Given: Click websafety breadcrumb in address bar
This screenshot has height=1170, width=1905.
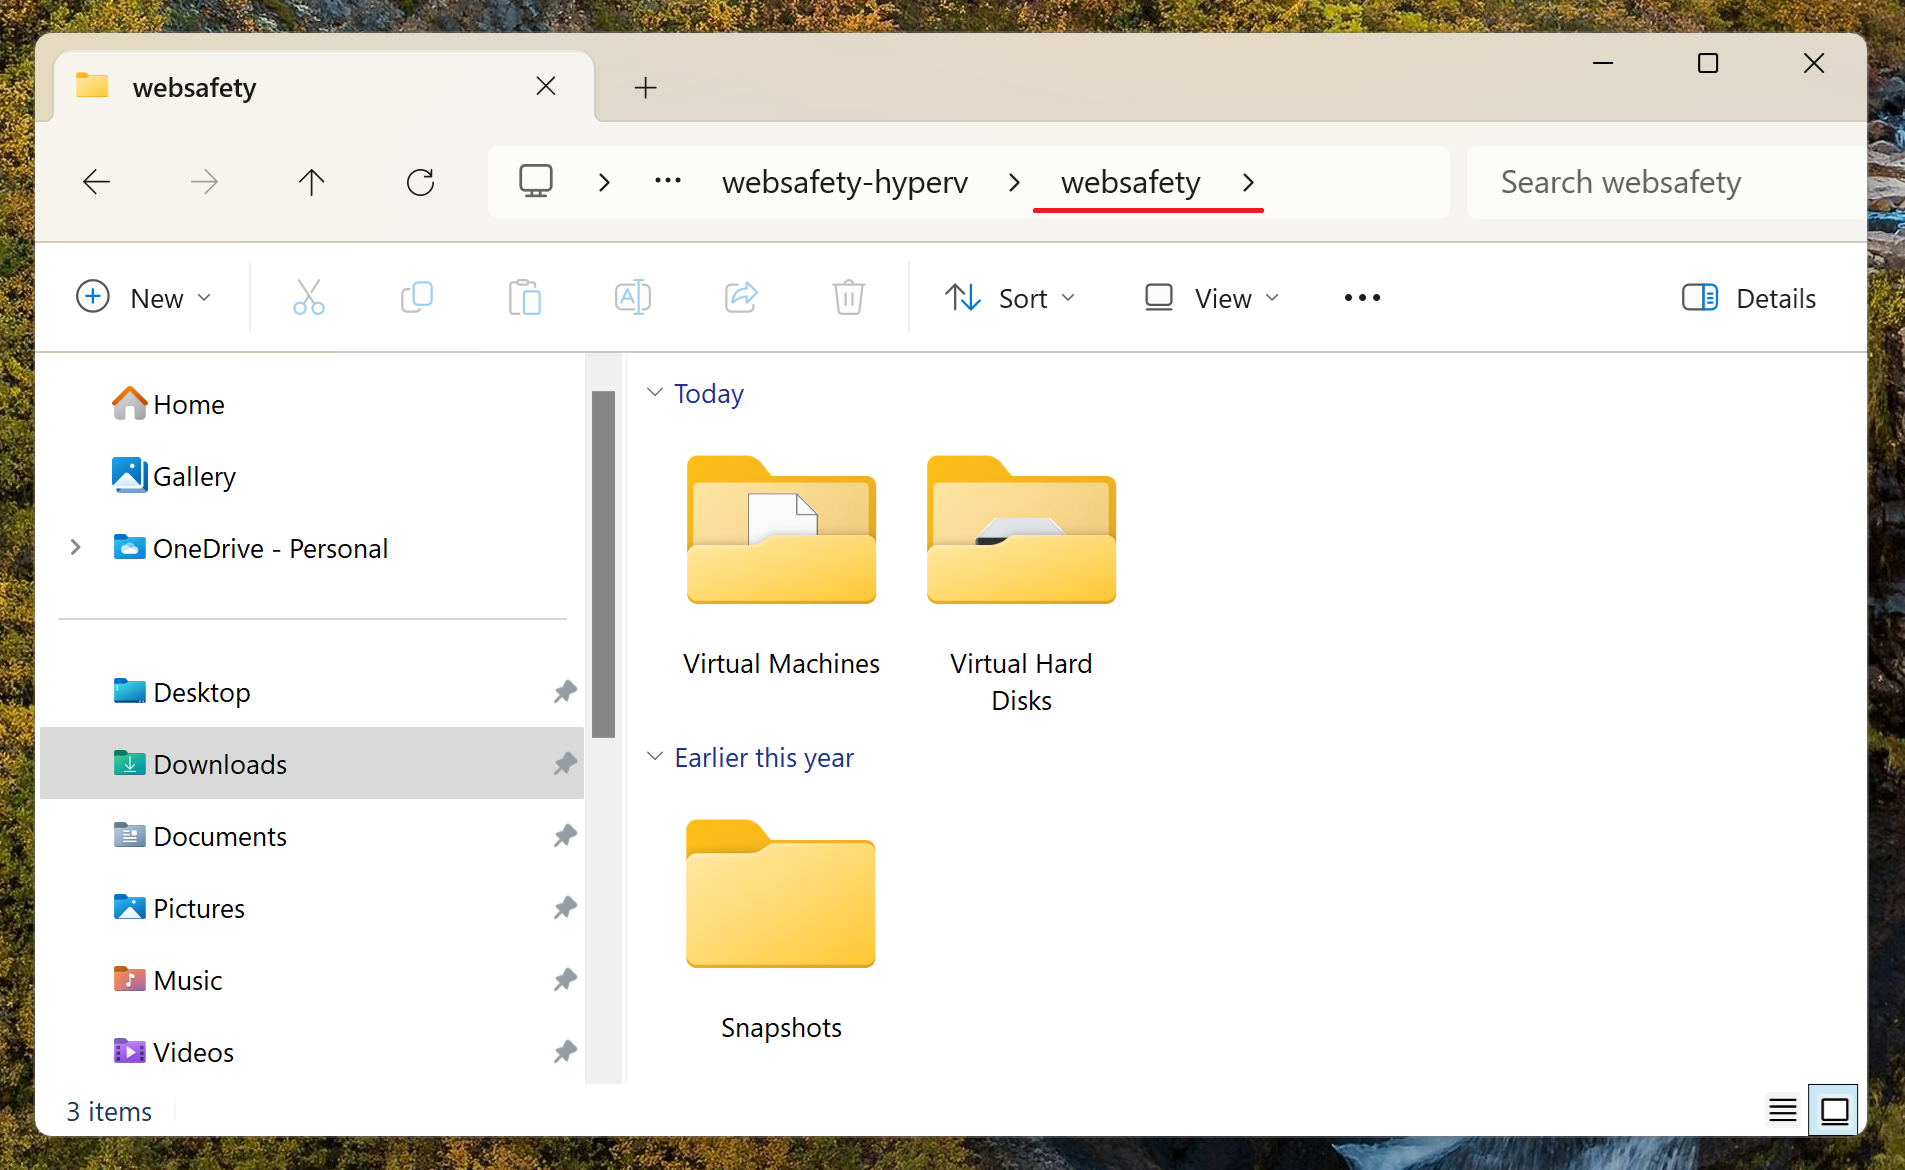Looking at the screenshot, I should click(x=1131, y=182).
